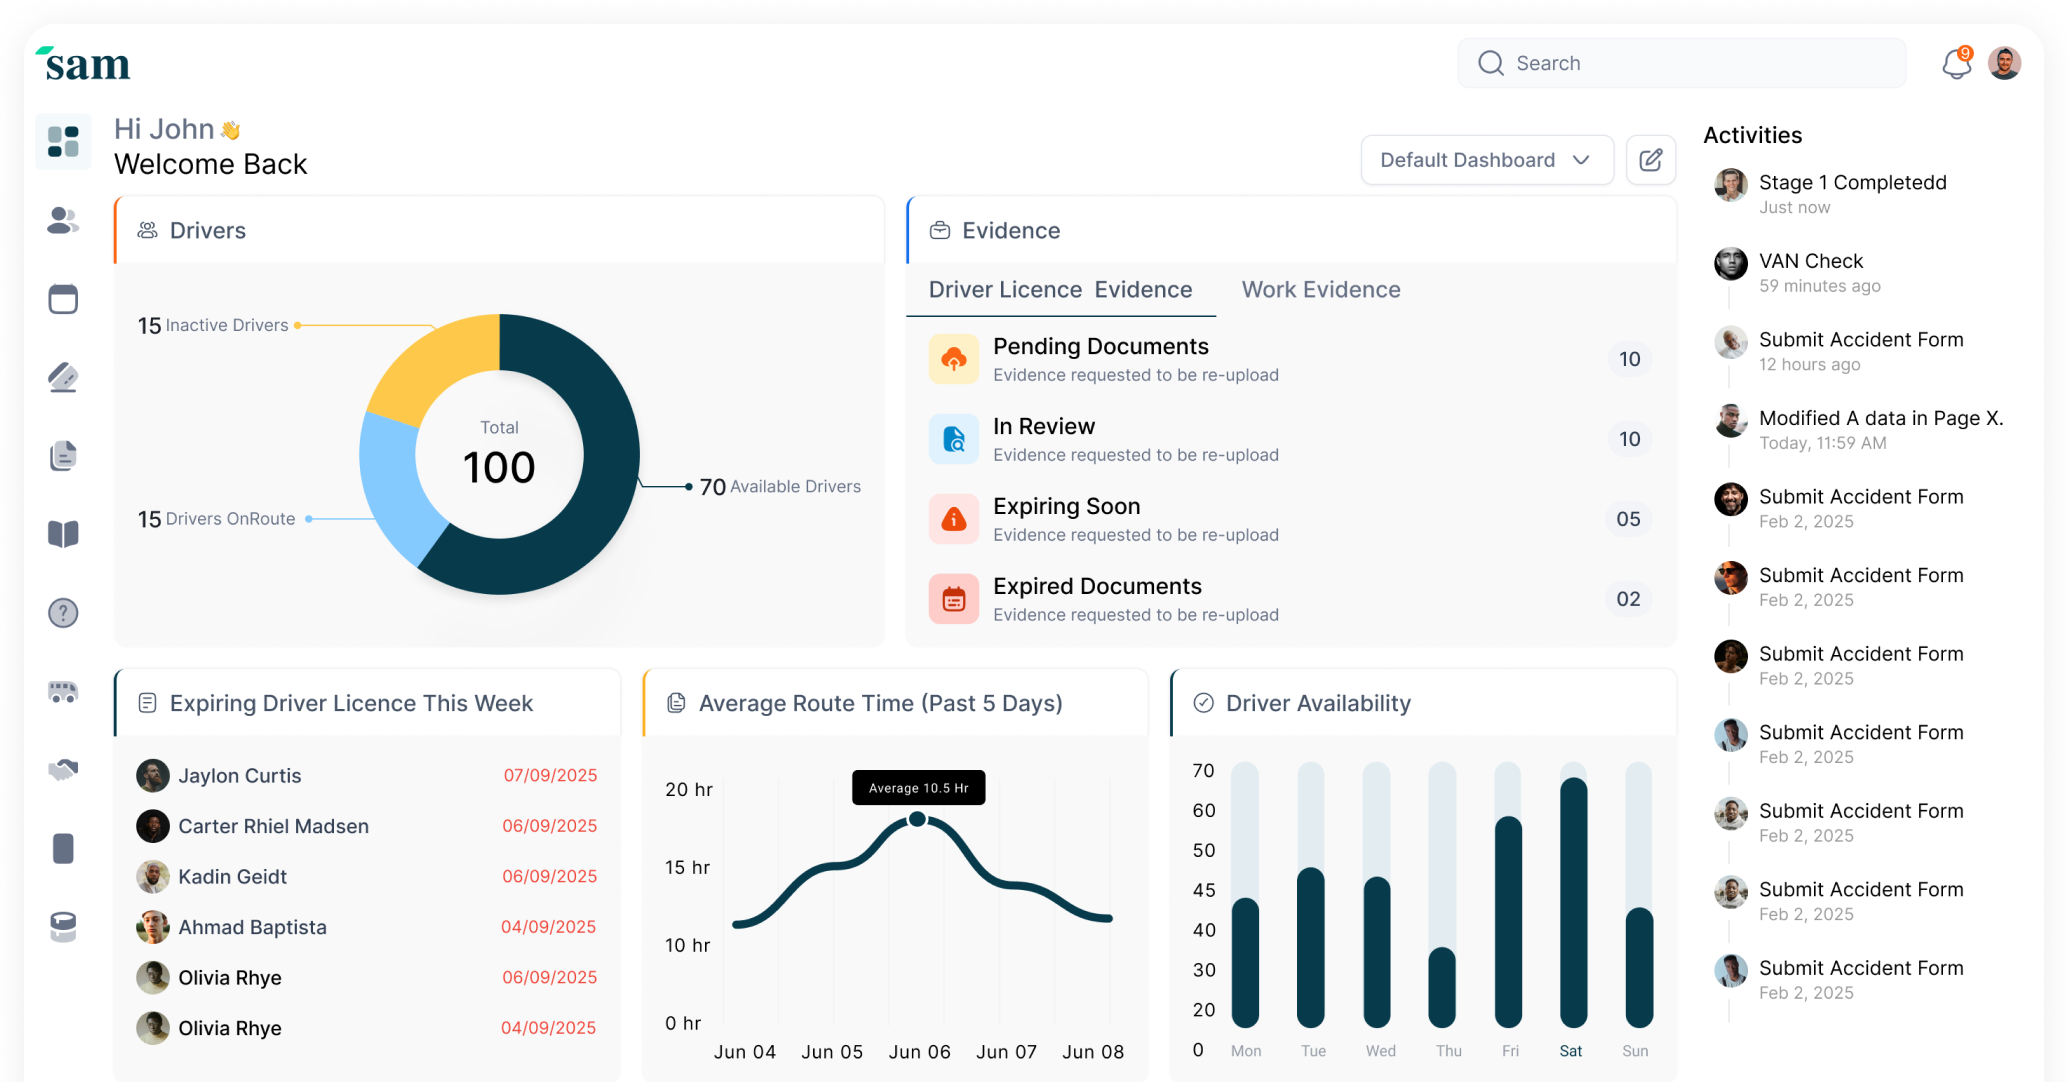
Task: Open the open book sidebar icon
Action: pyautogui.click(x=63, y=534)
